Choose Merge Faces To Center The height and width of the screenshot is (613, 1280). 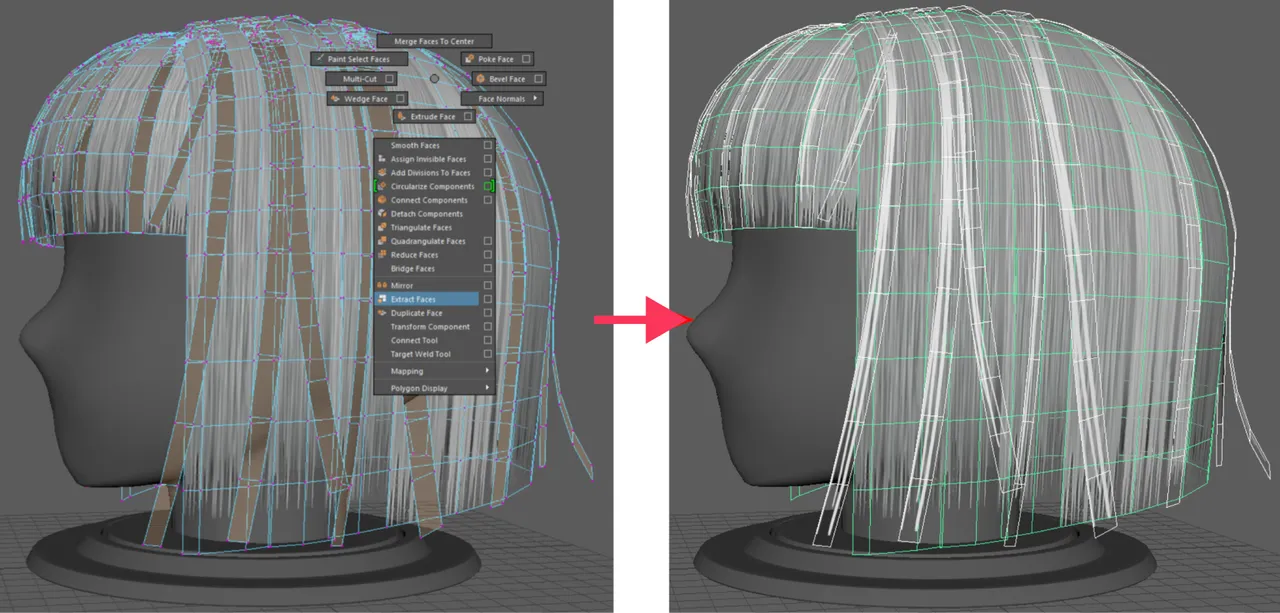point(434,41)
